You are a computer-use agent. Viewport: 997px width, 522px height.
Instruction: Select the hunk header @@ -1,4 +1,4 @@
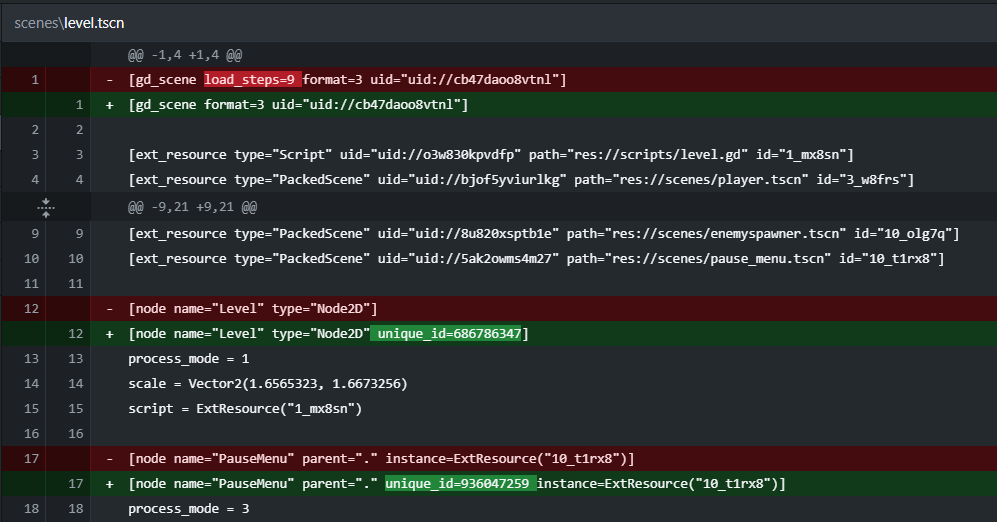point(185,55)
